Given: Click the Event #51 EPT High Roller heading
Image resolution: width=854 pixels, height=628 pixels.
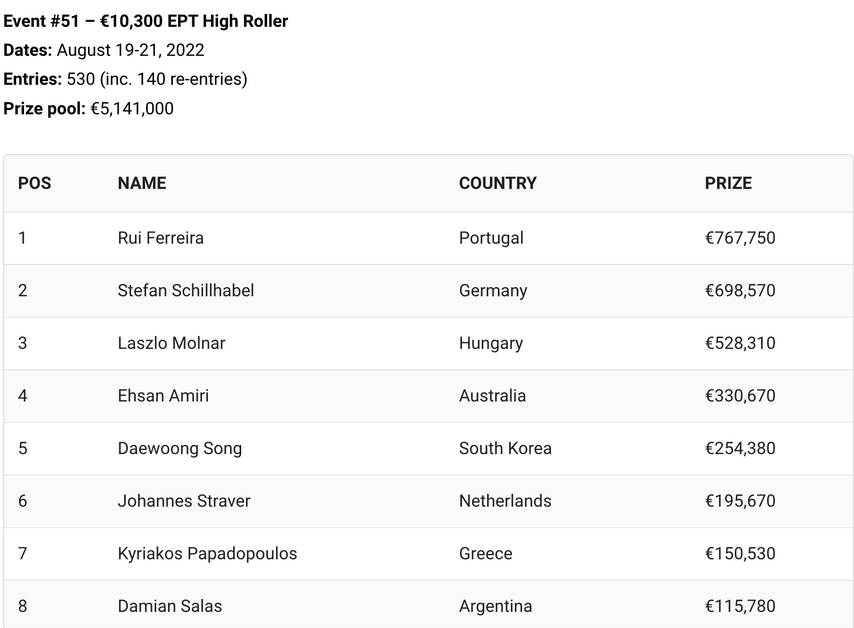Looking at the screenshot, I should [145, 21].
